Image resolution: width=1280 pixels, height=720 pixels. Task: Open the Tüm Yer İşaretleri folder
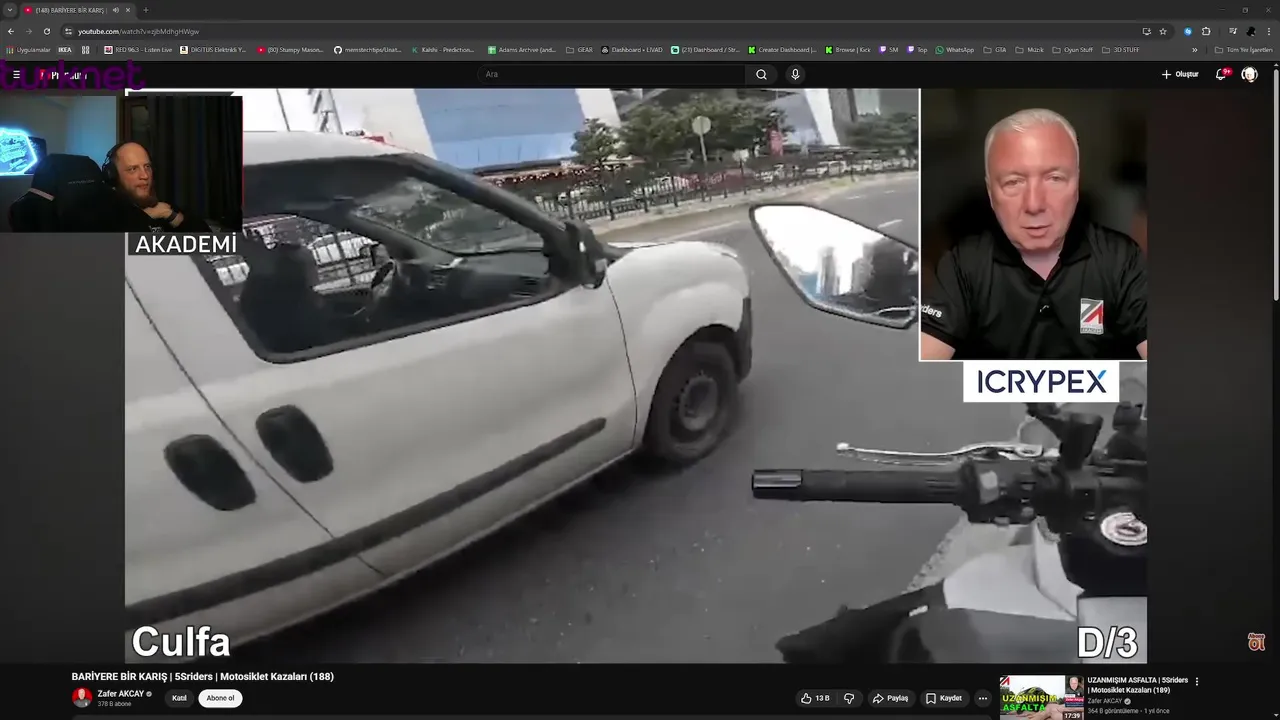(1243, 49)
